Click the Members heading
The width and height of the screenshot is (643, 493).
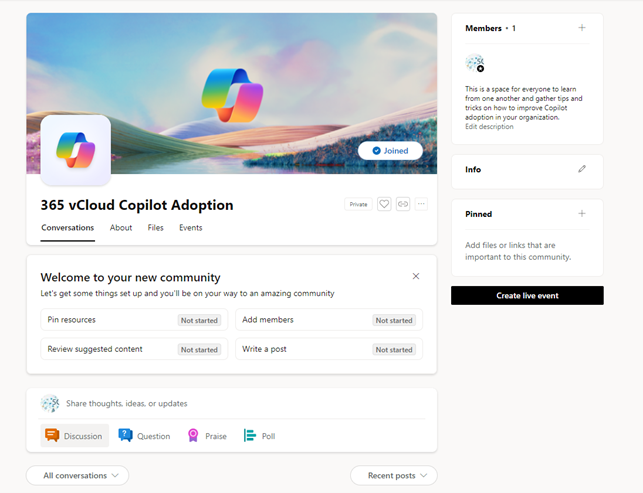pyautogui.click(x=483, y=28)
